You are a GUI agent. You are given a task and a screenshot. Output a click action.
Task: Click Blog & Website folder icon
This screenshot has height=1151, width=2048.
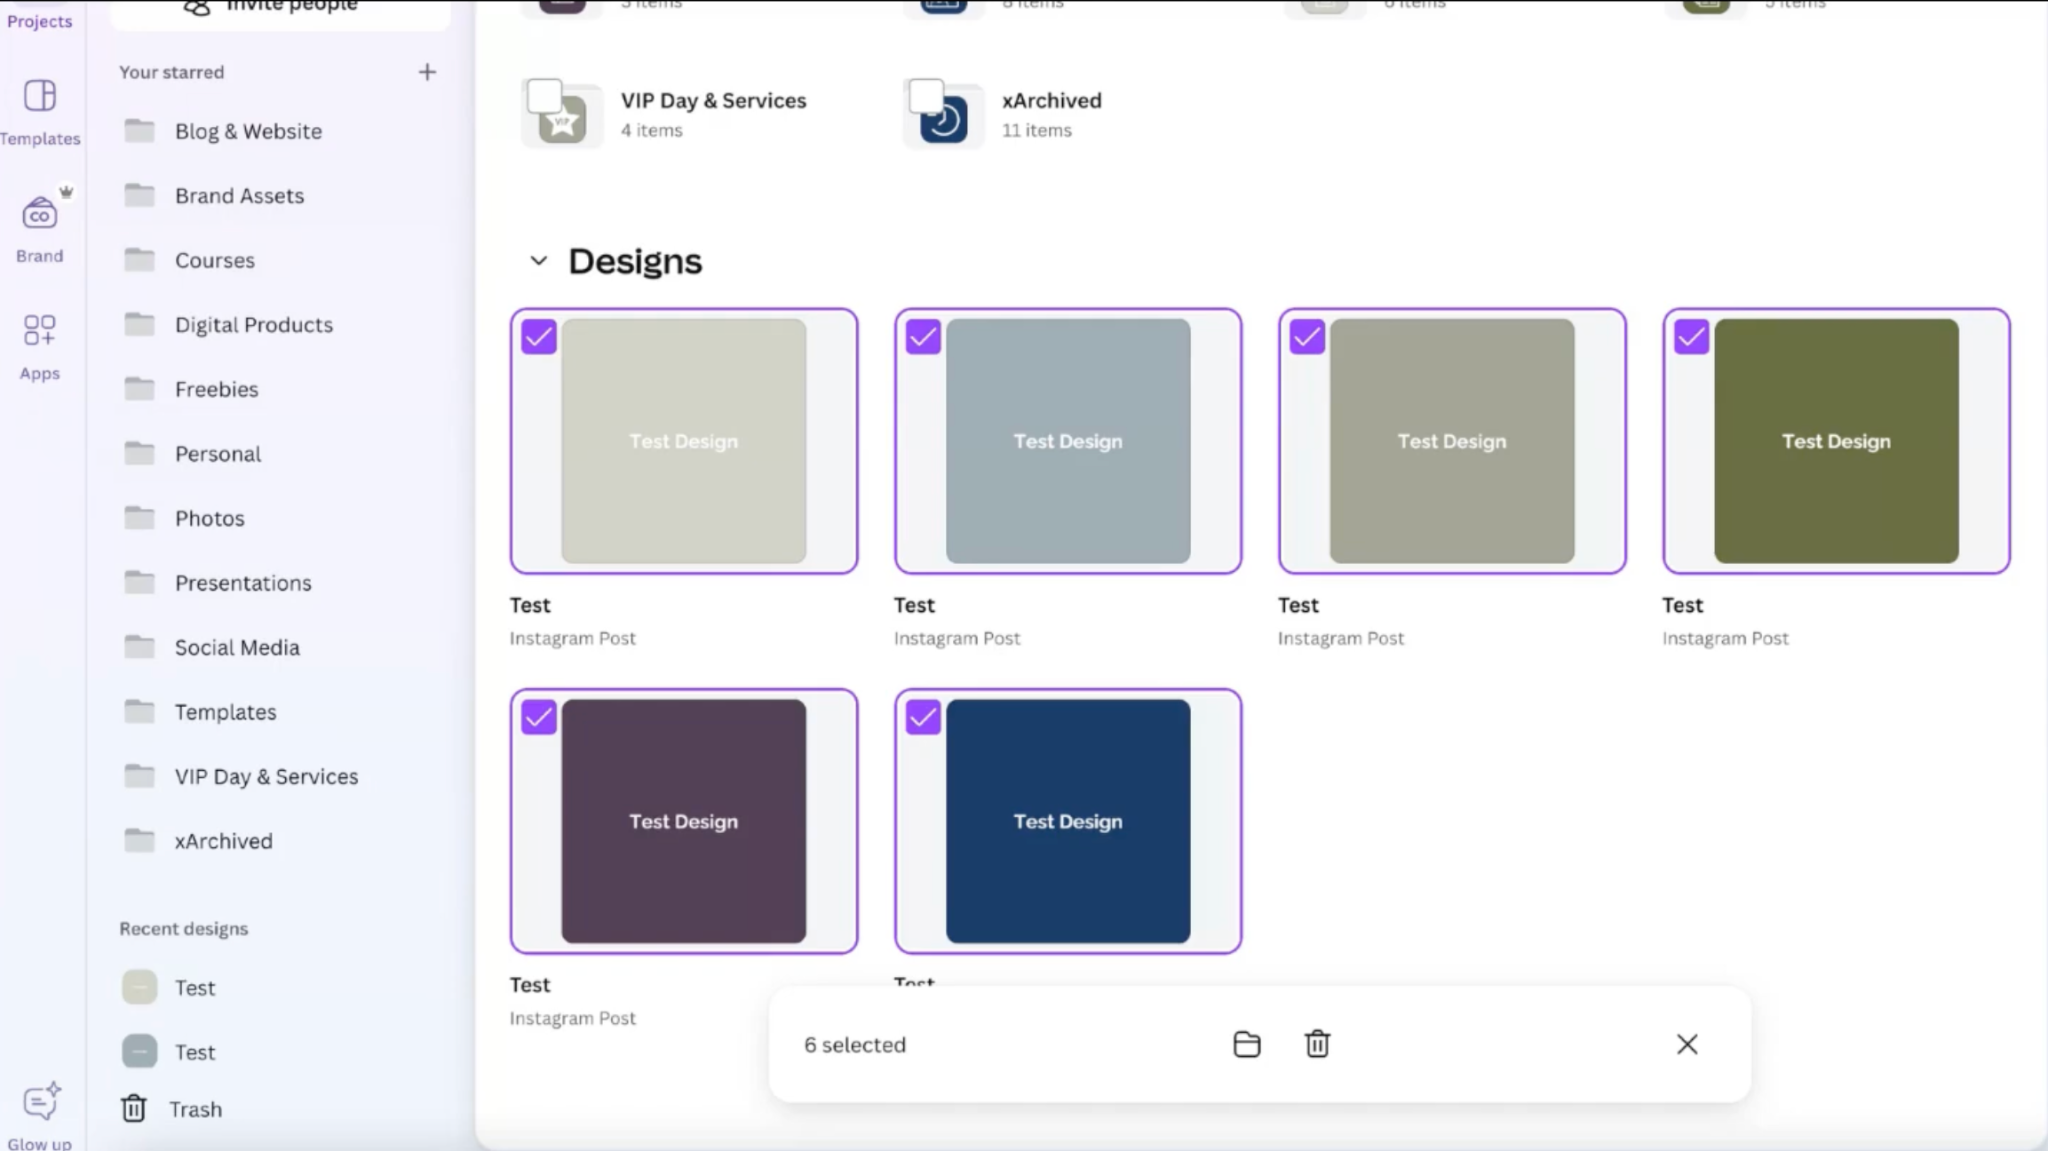[140, 131]
